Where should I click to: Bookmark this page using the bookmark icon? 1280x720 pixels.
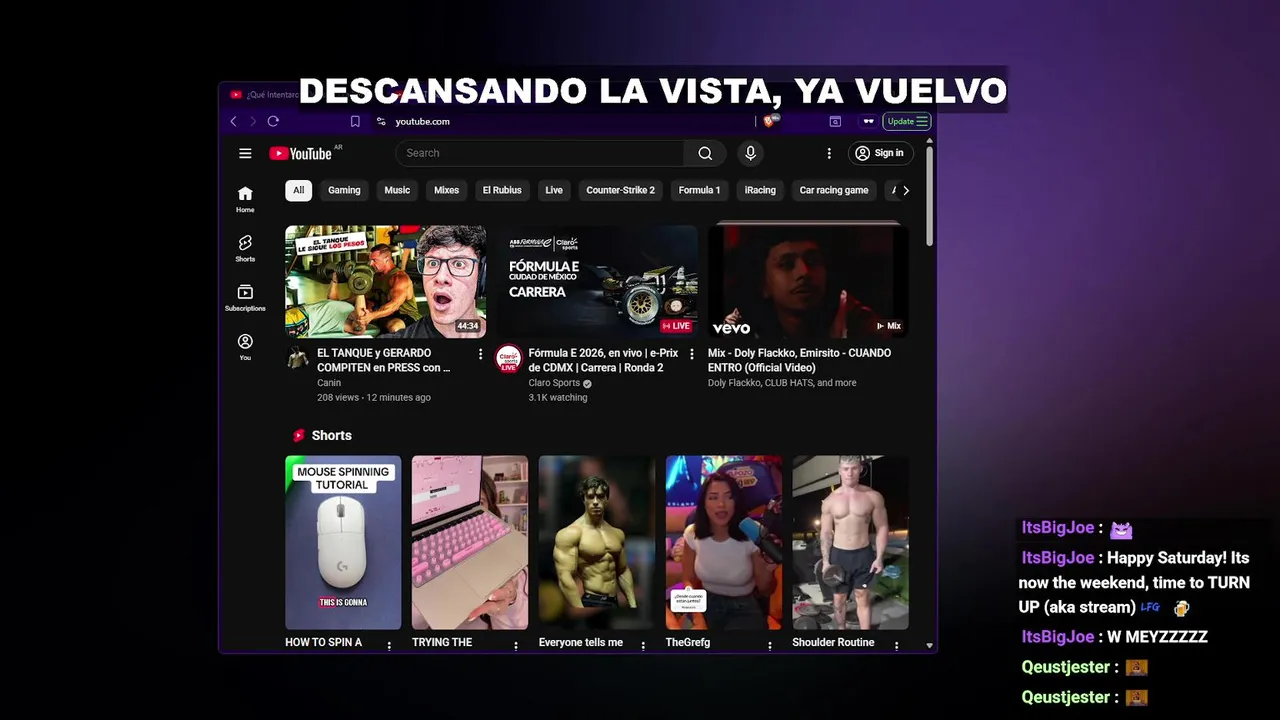355,121
